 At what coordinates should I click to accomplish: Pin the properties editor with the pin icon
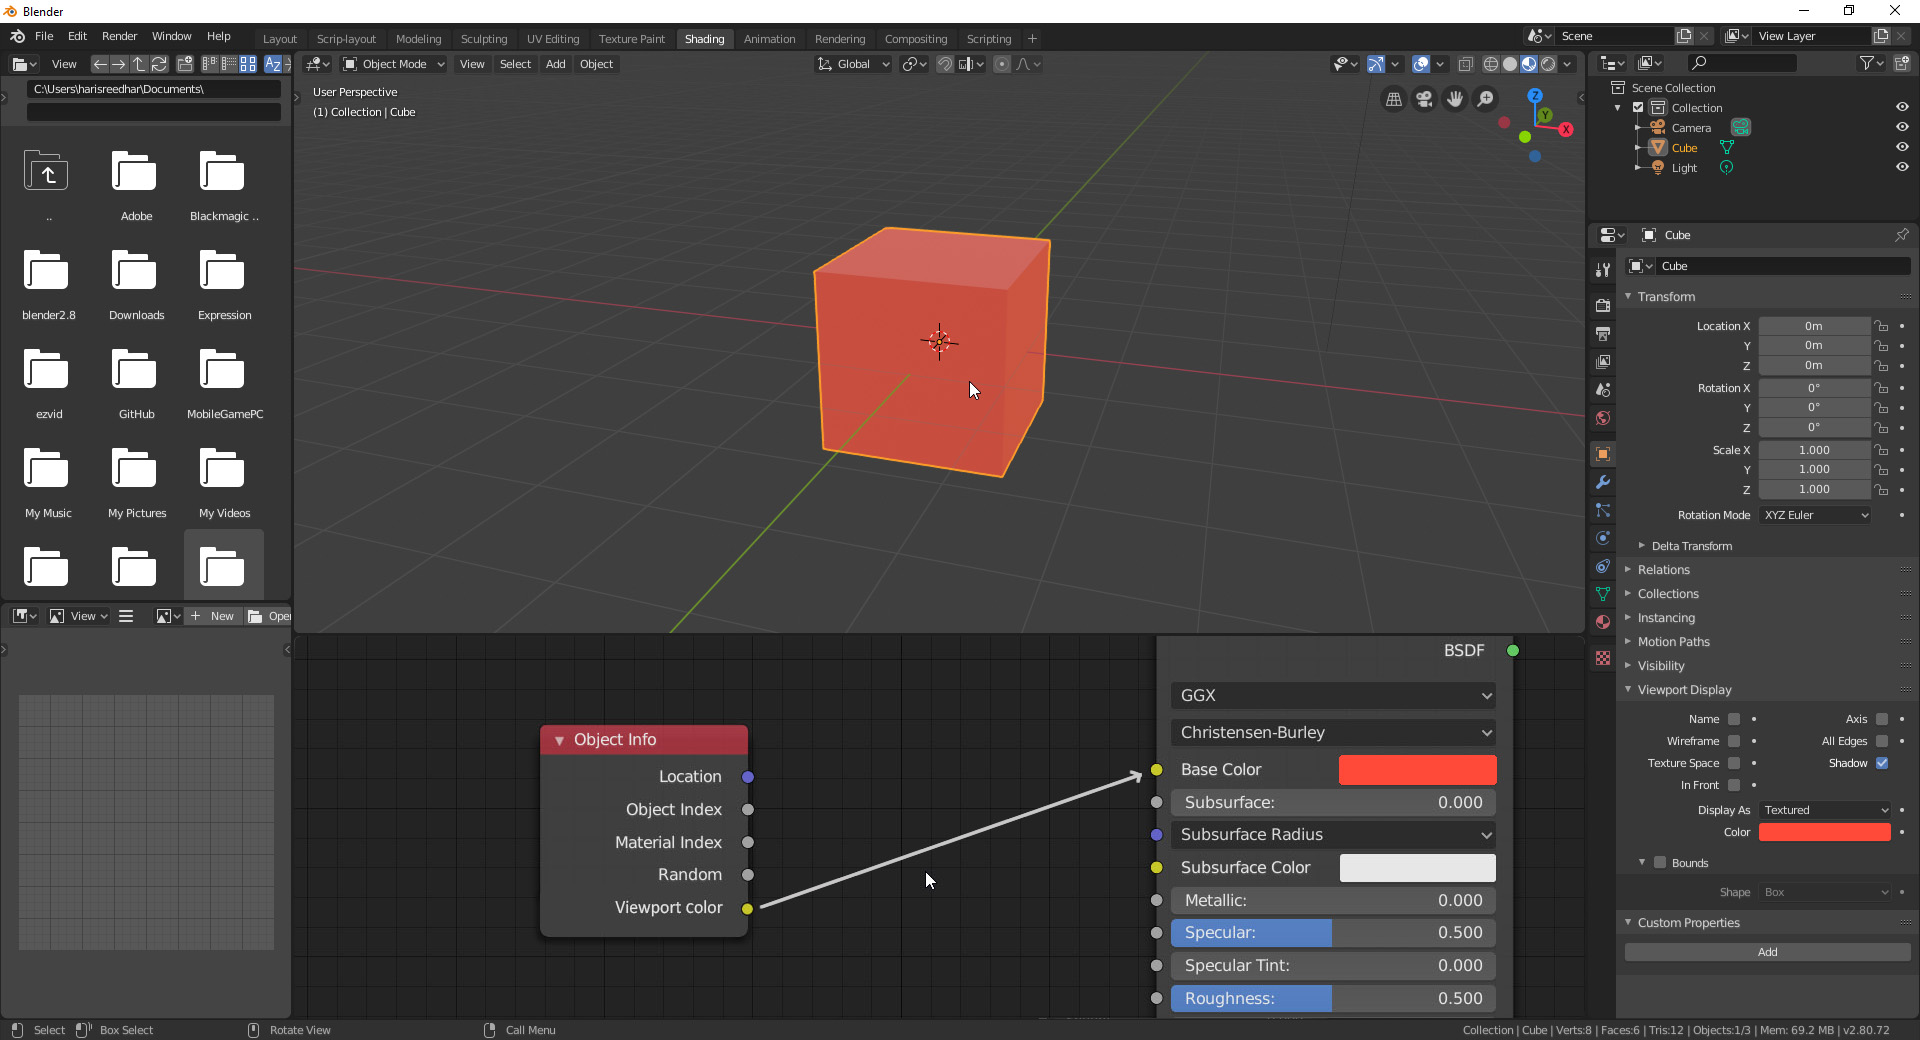tap(1901, 235)
